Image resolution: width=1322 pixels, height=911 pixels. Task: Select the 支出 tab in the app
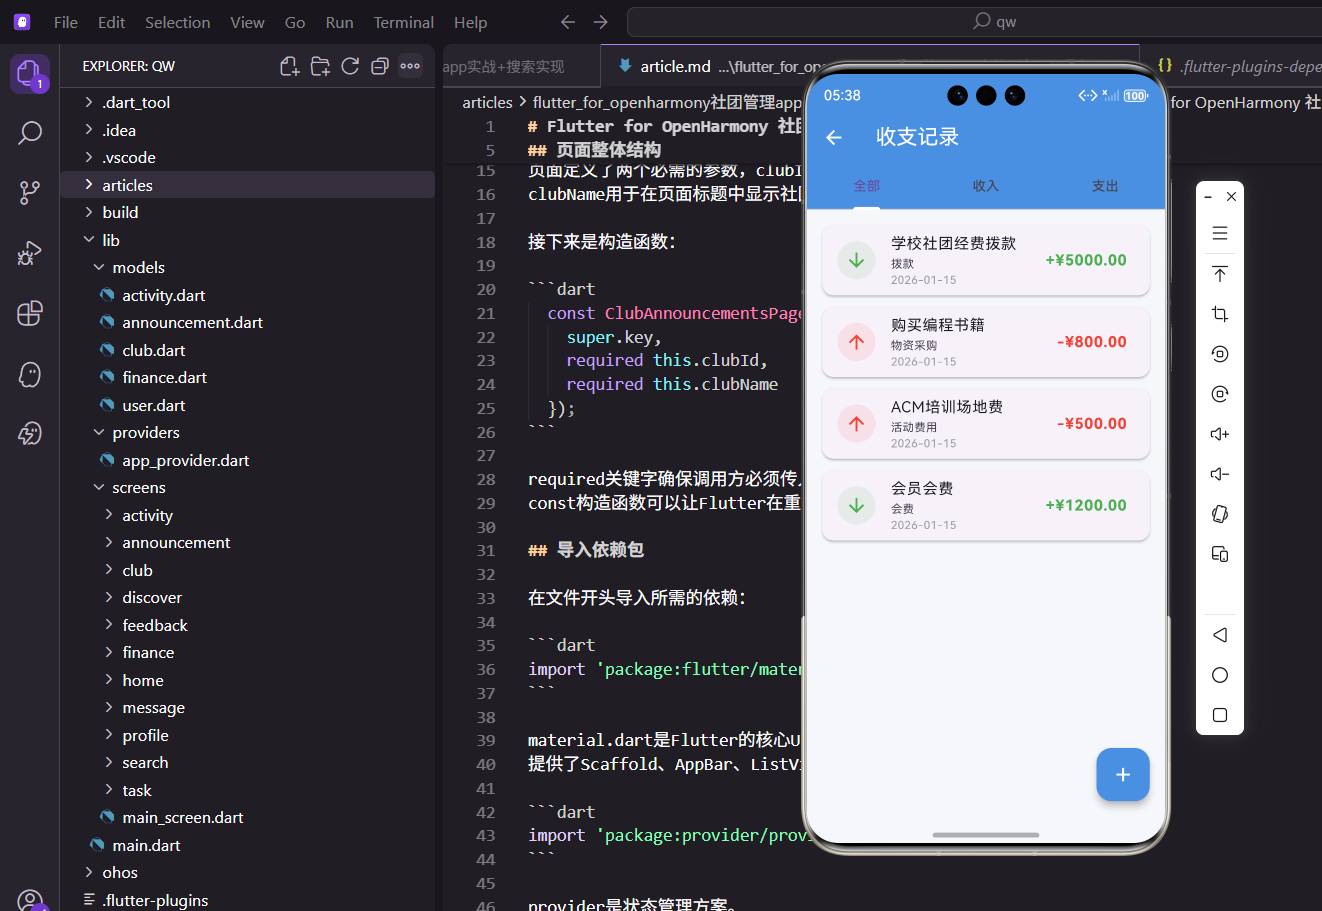point(1104,185)
